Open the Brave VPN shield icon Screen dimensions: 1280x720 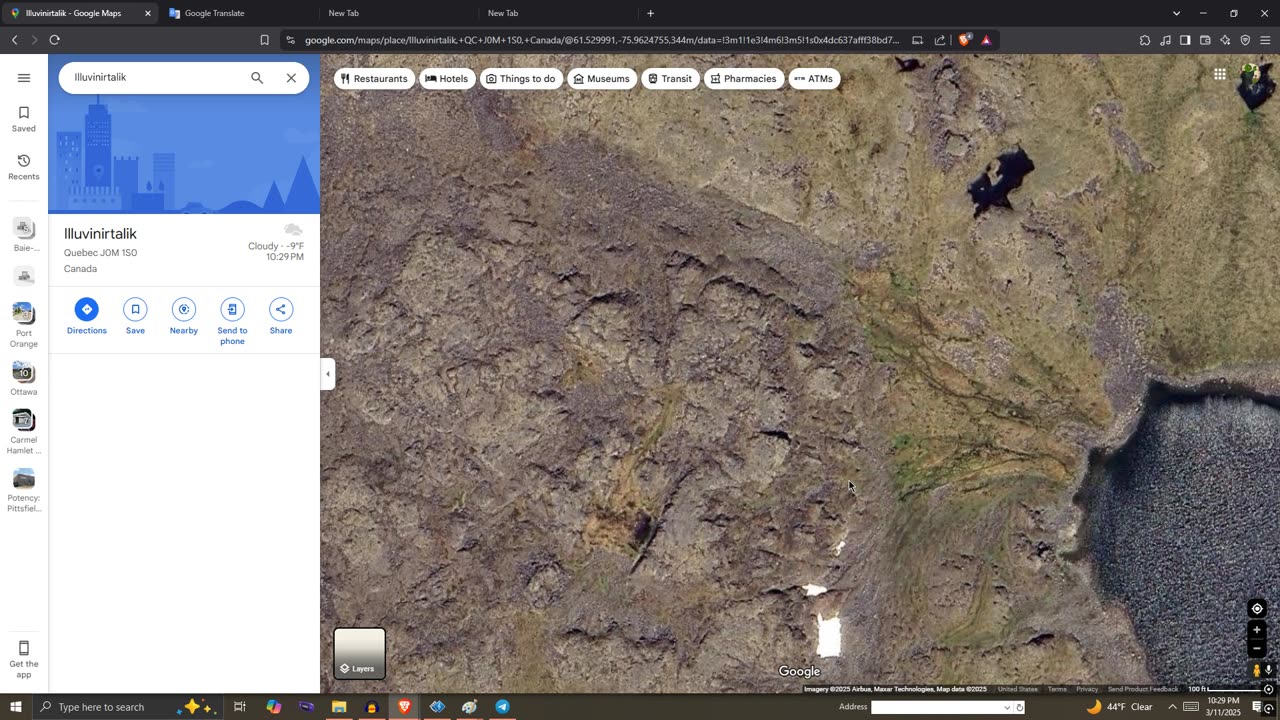coord(1245,40)
